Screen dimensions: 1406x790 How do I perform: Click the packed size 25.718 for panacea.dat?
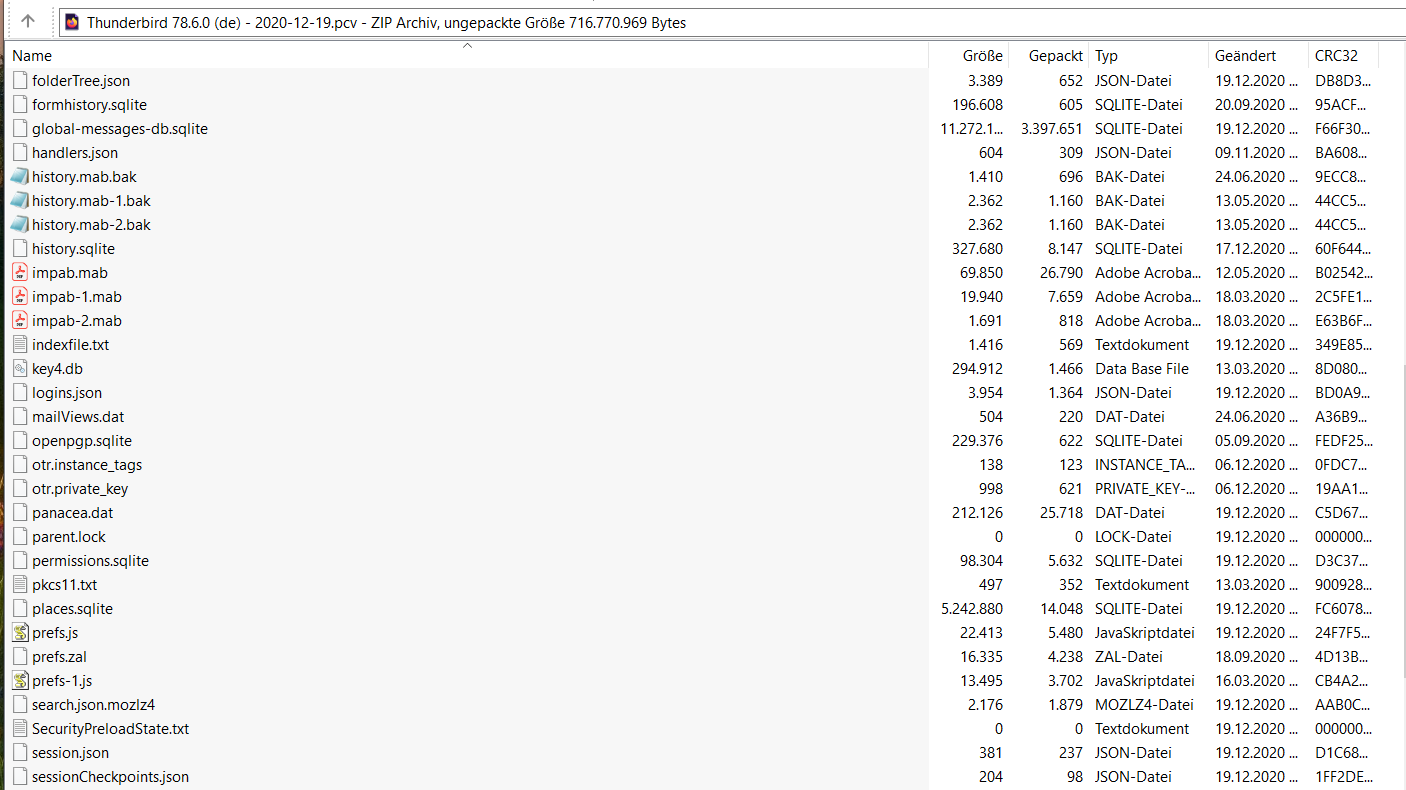1062,513
